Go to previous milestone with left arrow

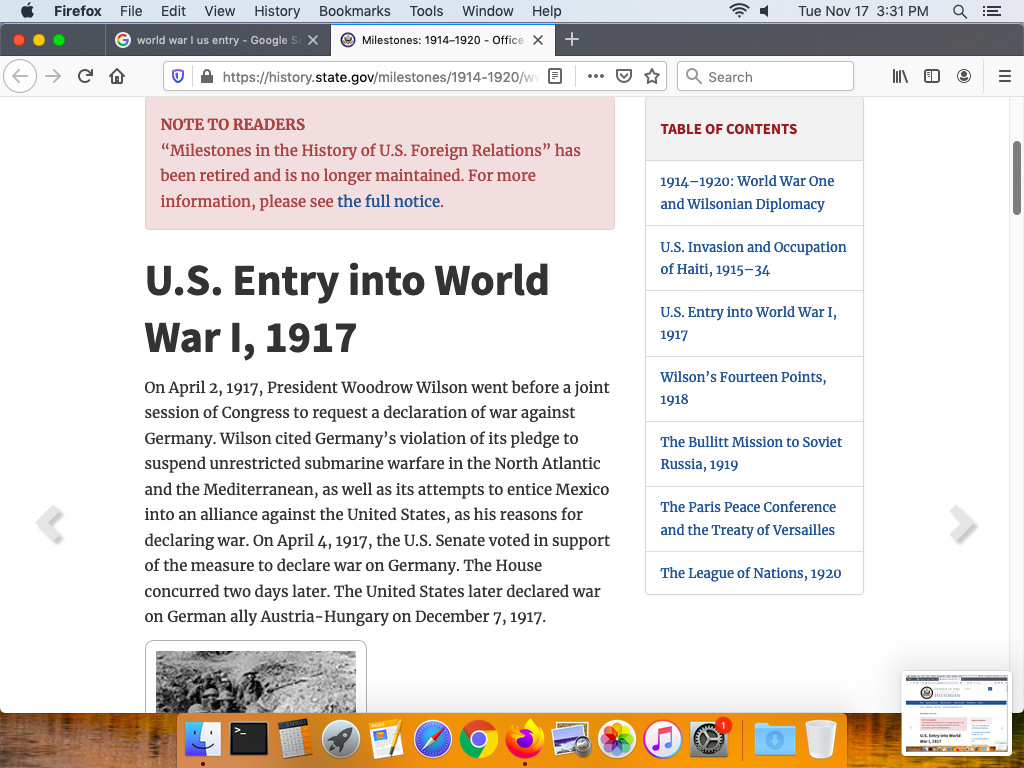point(49,524)
